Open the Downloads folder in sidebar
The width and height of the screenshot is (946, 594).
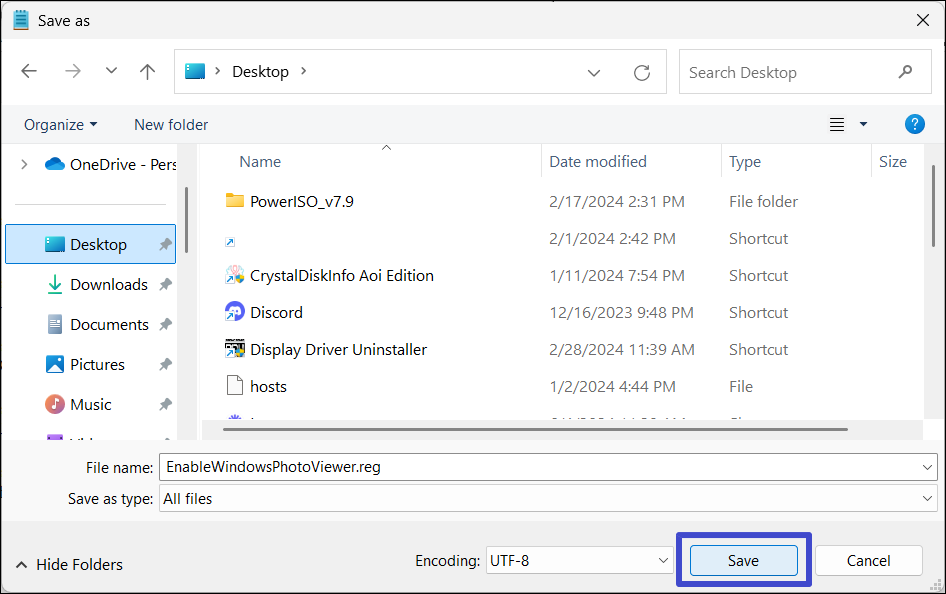click(108, 285)
